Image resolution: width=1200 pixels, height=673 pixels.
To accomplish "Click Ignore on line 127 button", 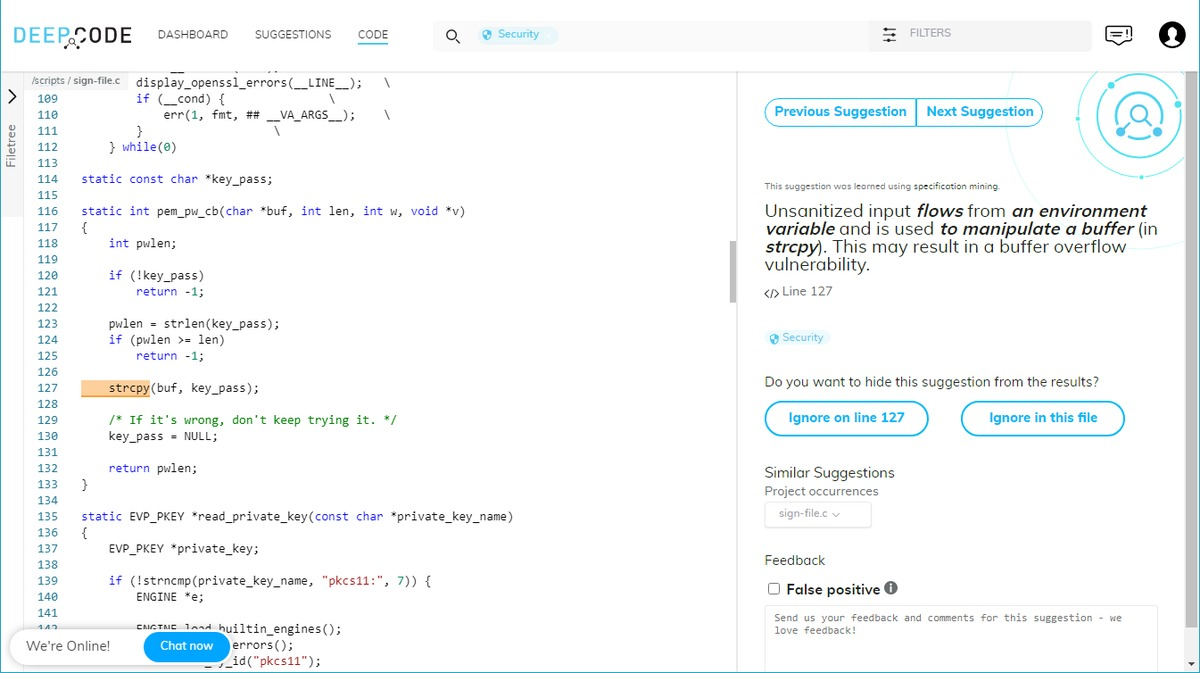I will tap(846, 418).
